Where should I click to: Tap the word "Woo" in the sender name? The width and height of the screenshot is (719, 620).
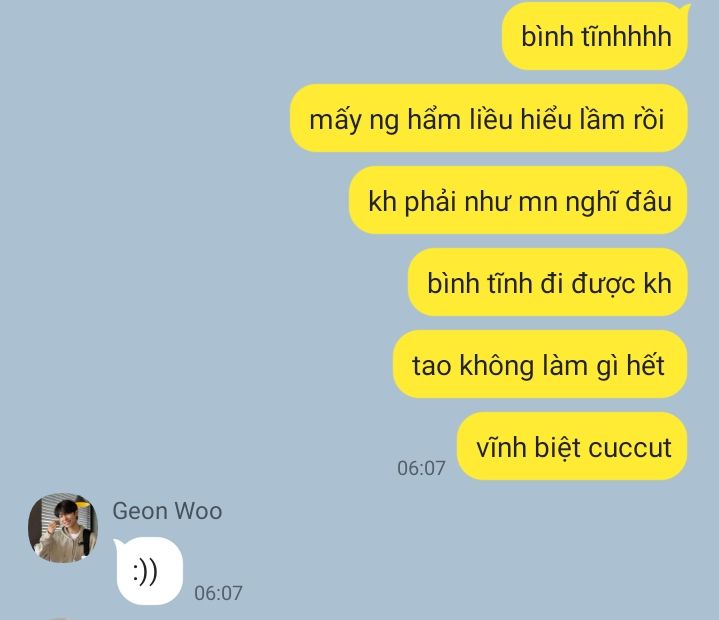point(199,511)
